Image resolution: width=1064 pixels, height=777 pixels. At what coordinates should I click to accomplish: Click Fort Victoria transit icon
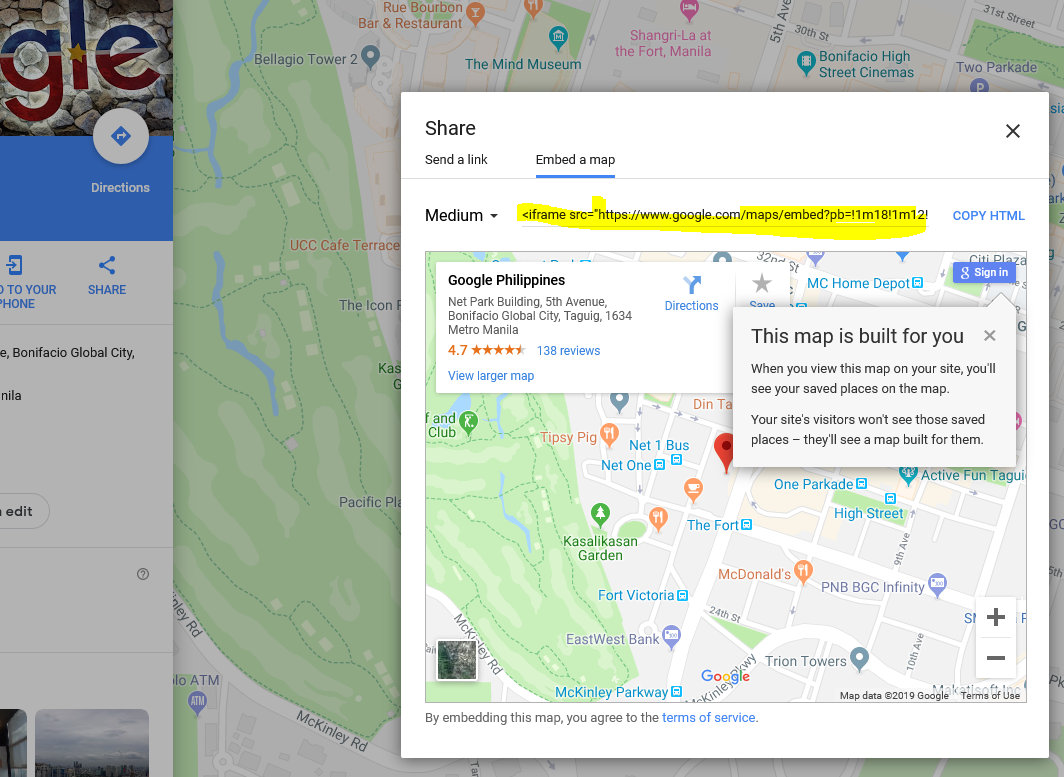(682, 595)
